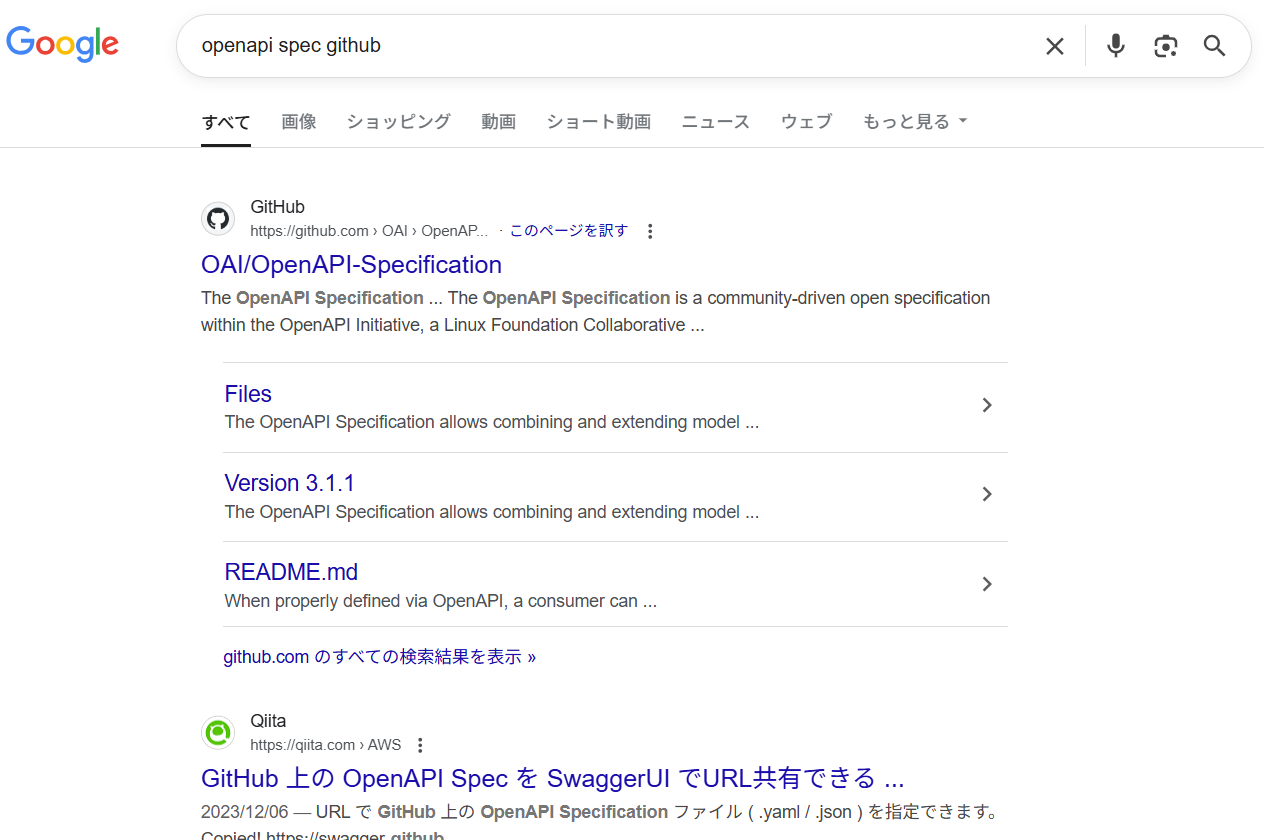
Task: Click the Google logo
Action: [62, 44]
